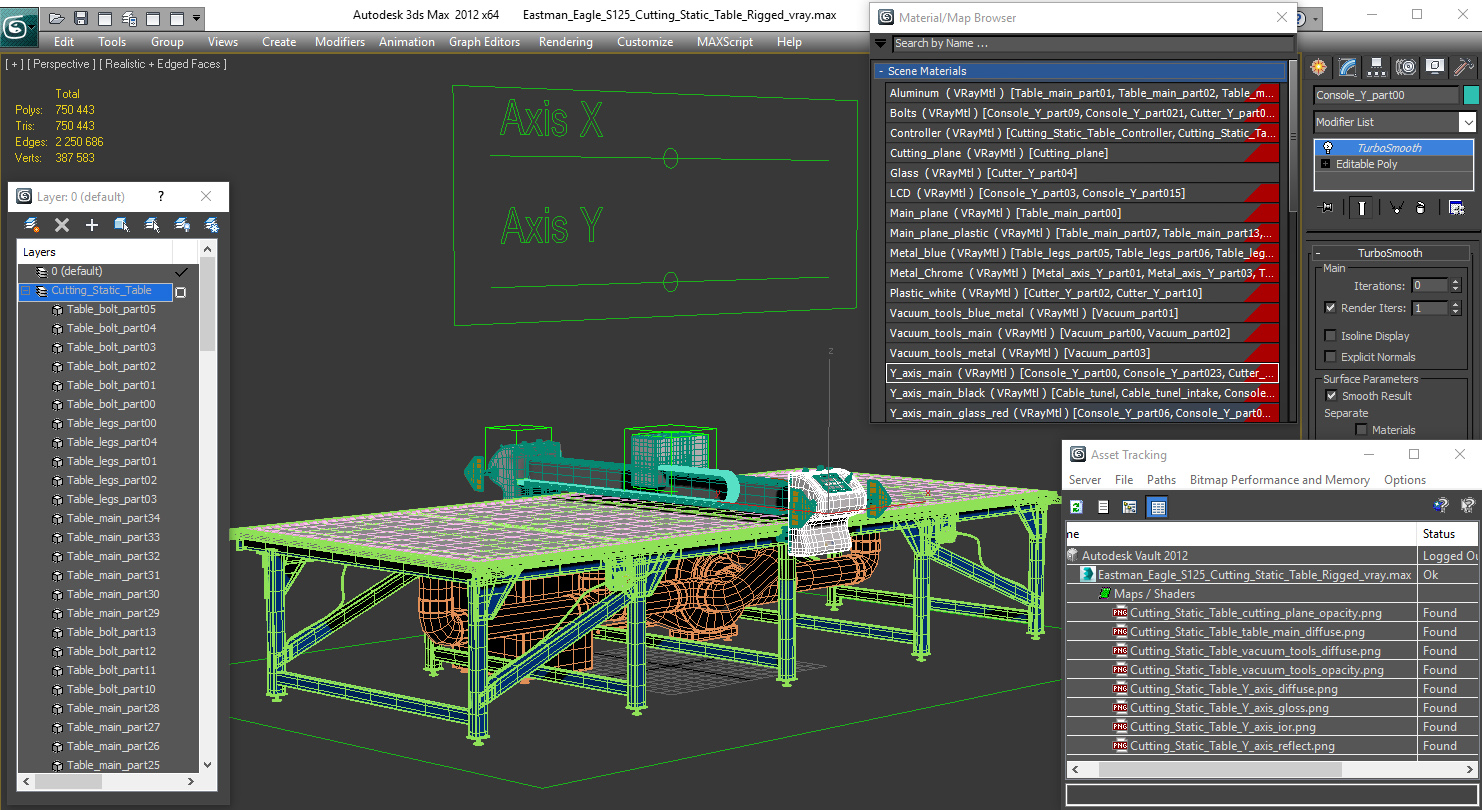Open the Edit menu
The image size is (1482, 810).
(x=64, y=42)
